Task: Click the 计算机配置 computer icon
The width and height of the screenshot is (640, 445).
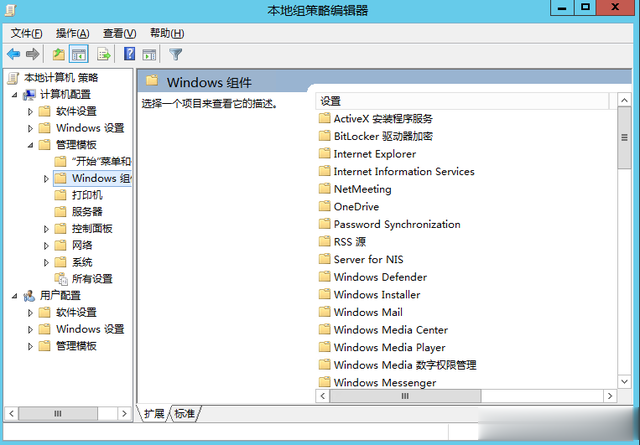Action: pyautogui.click(x=29, y=95)
